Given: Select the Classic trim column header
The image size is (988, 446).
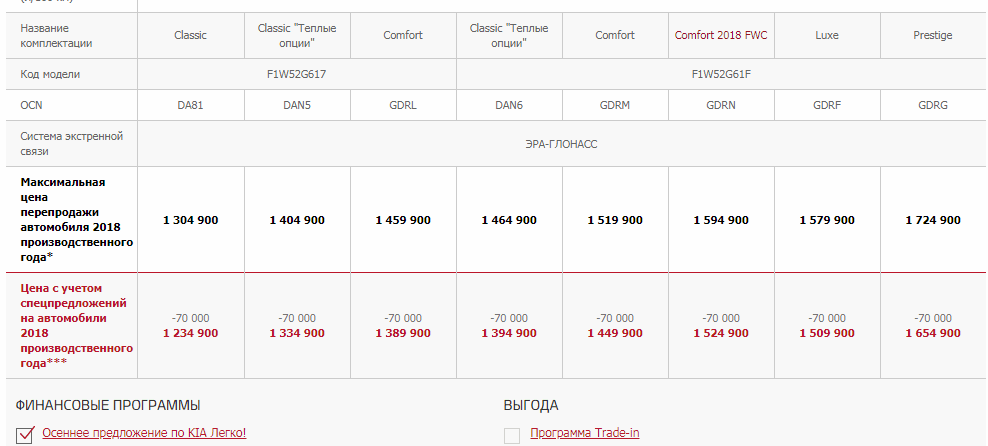Looking at the screenshot, I should coord(190,35).
